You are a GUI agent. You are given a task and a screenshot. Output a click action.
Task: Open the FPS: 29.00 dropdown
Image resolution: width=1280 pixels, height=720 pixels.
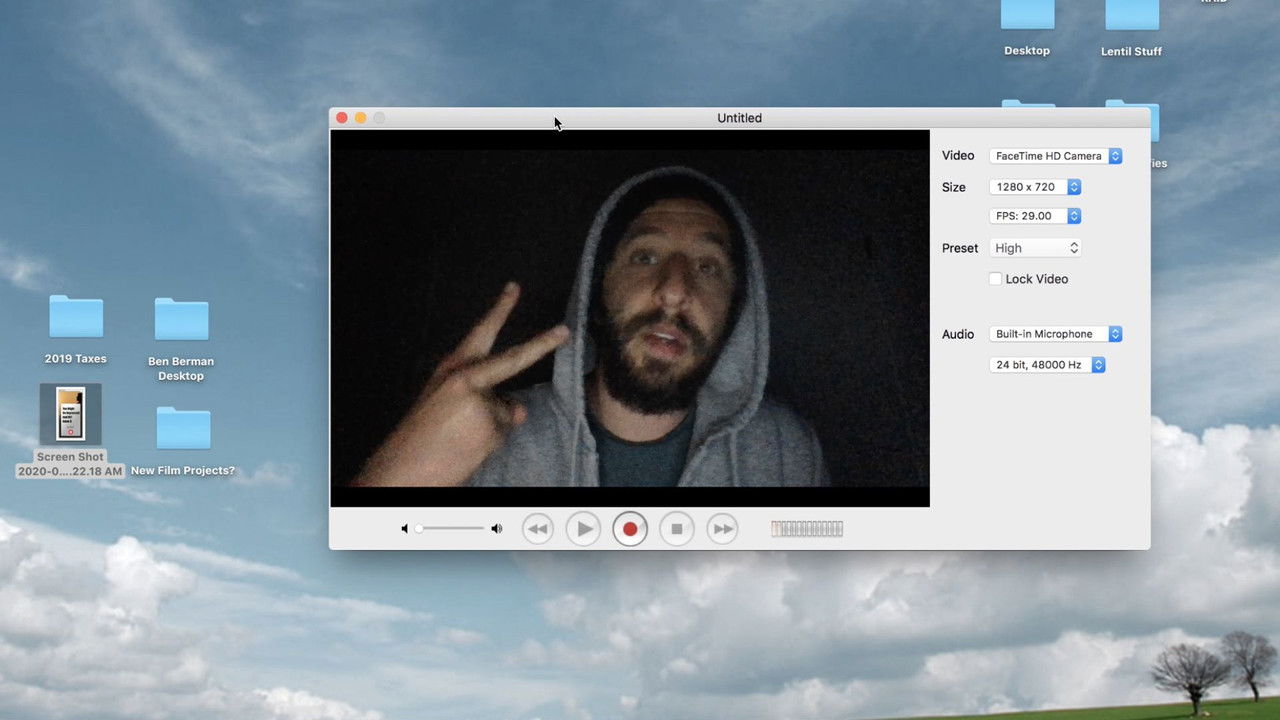tap(1035, 216)
